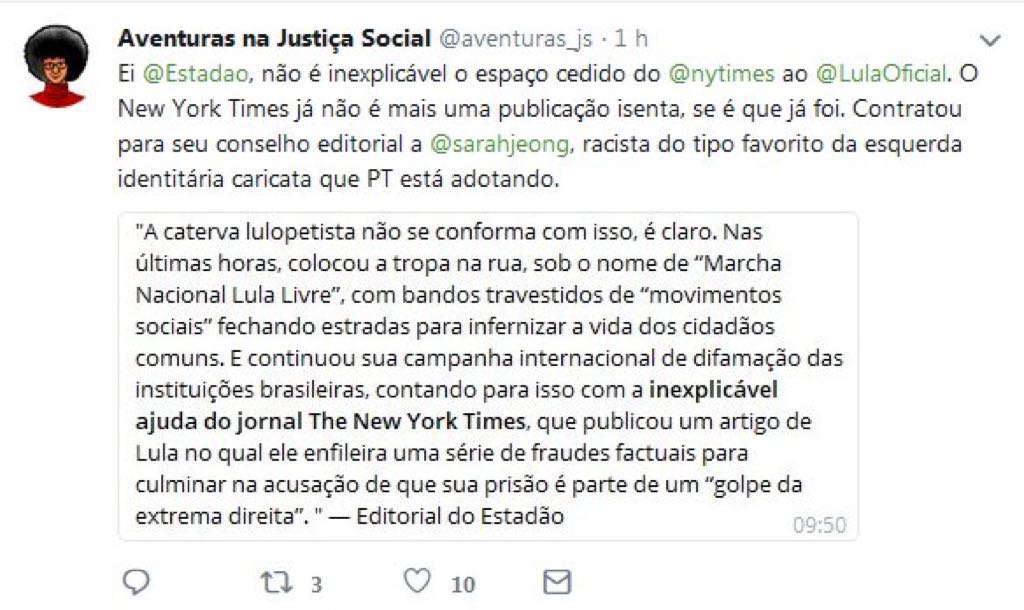Retweet using the retweet arrows icon
1024x610 pixels.
click(x=276, y=582)
